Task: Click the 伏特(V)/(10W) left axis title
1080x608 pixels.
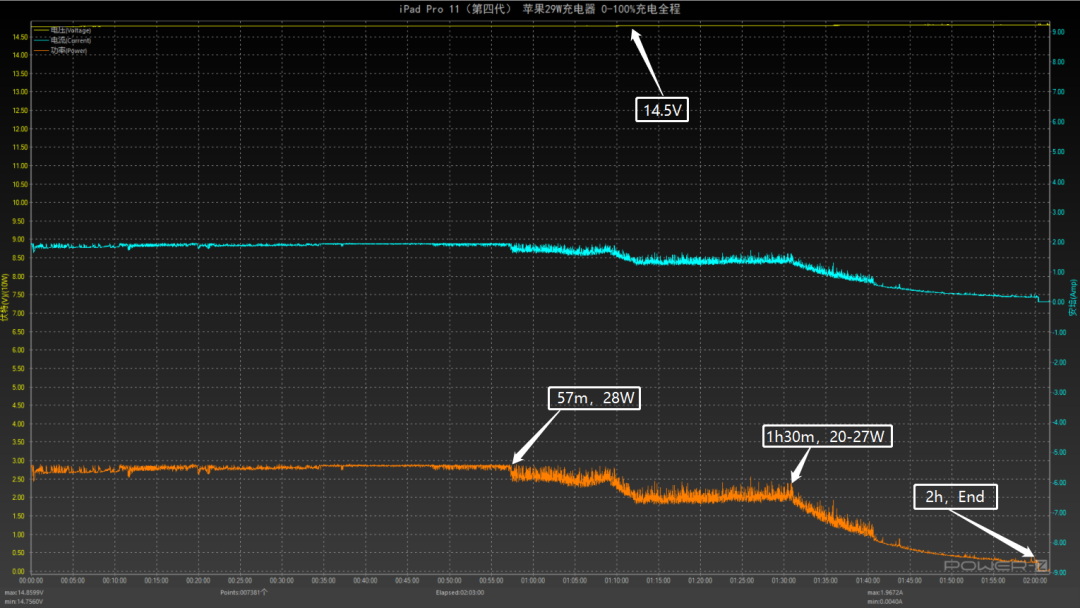Action: point(5,297)
